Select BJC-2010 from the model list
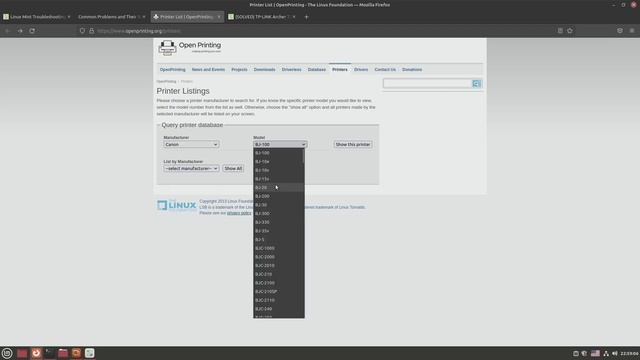This screenshot has height=360, width=640. click(x=278, y=266)
